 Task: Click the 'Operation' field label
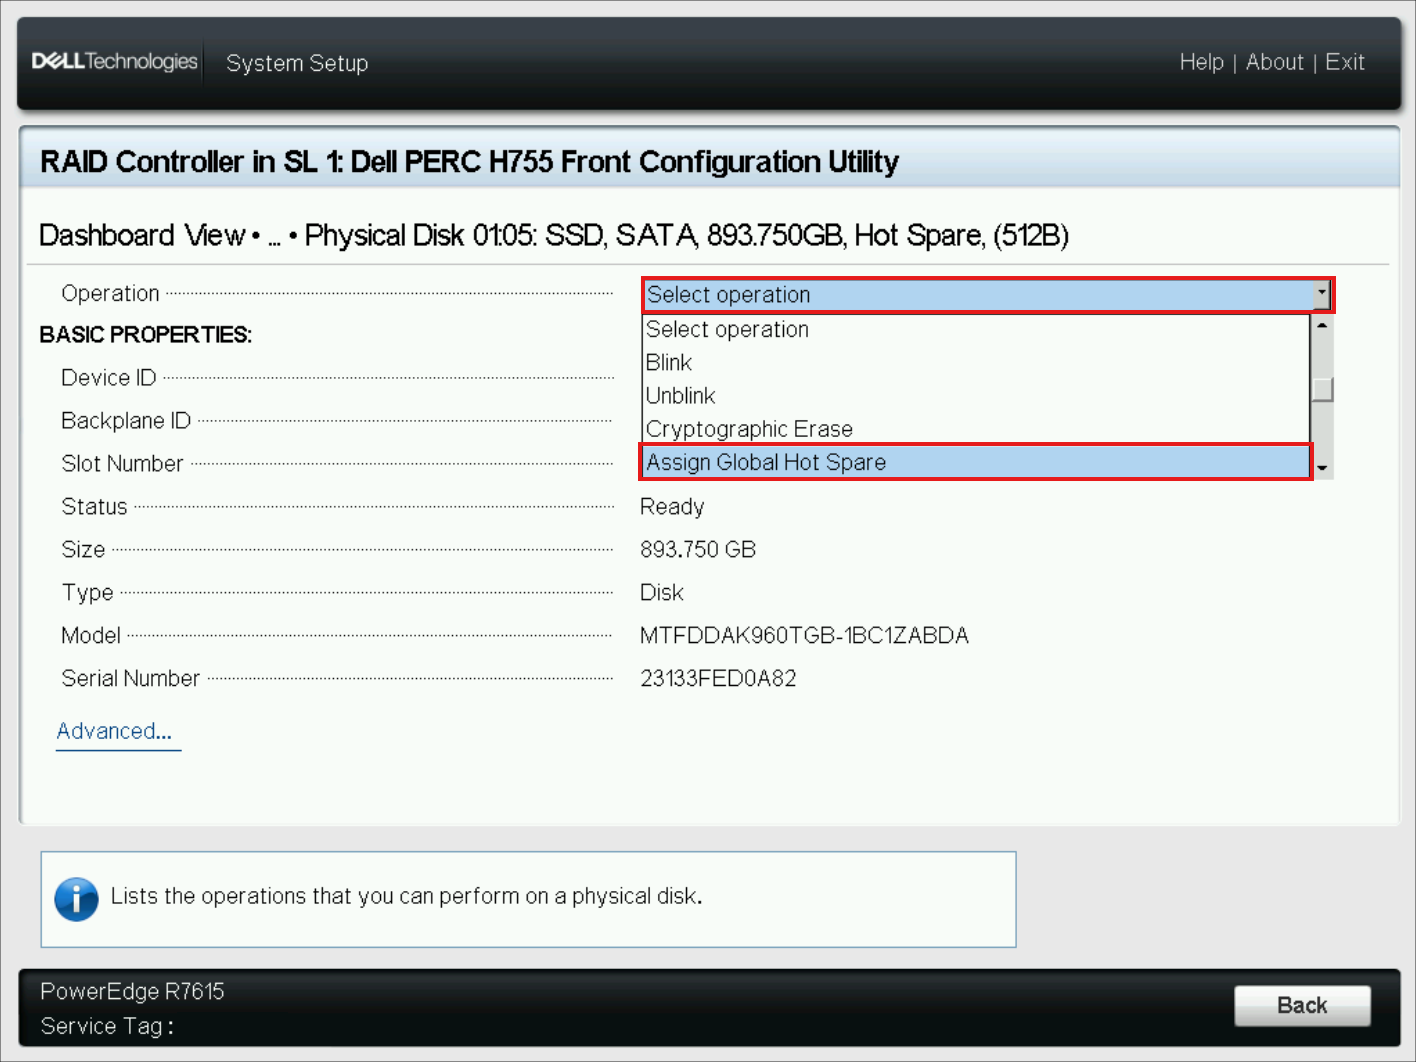pos(110,293)
